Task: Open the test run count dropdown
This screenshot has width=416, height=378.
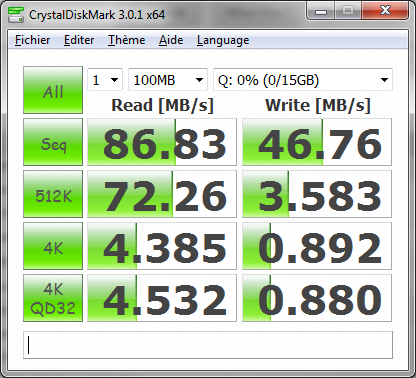Action: pos(105,80)
